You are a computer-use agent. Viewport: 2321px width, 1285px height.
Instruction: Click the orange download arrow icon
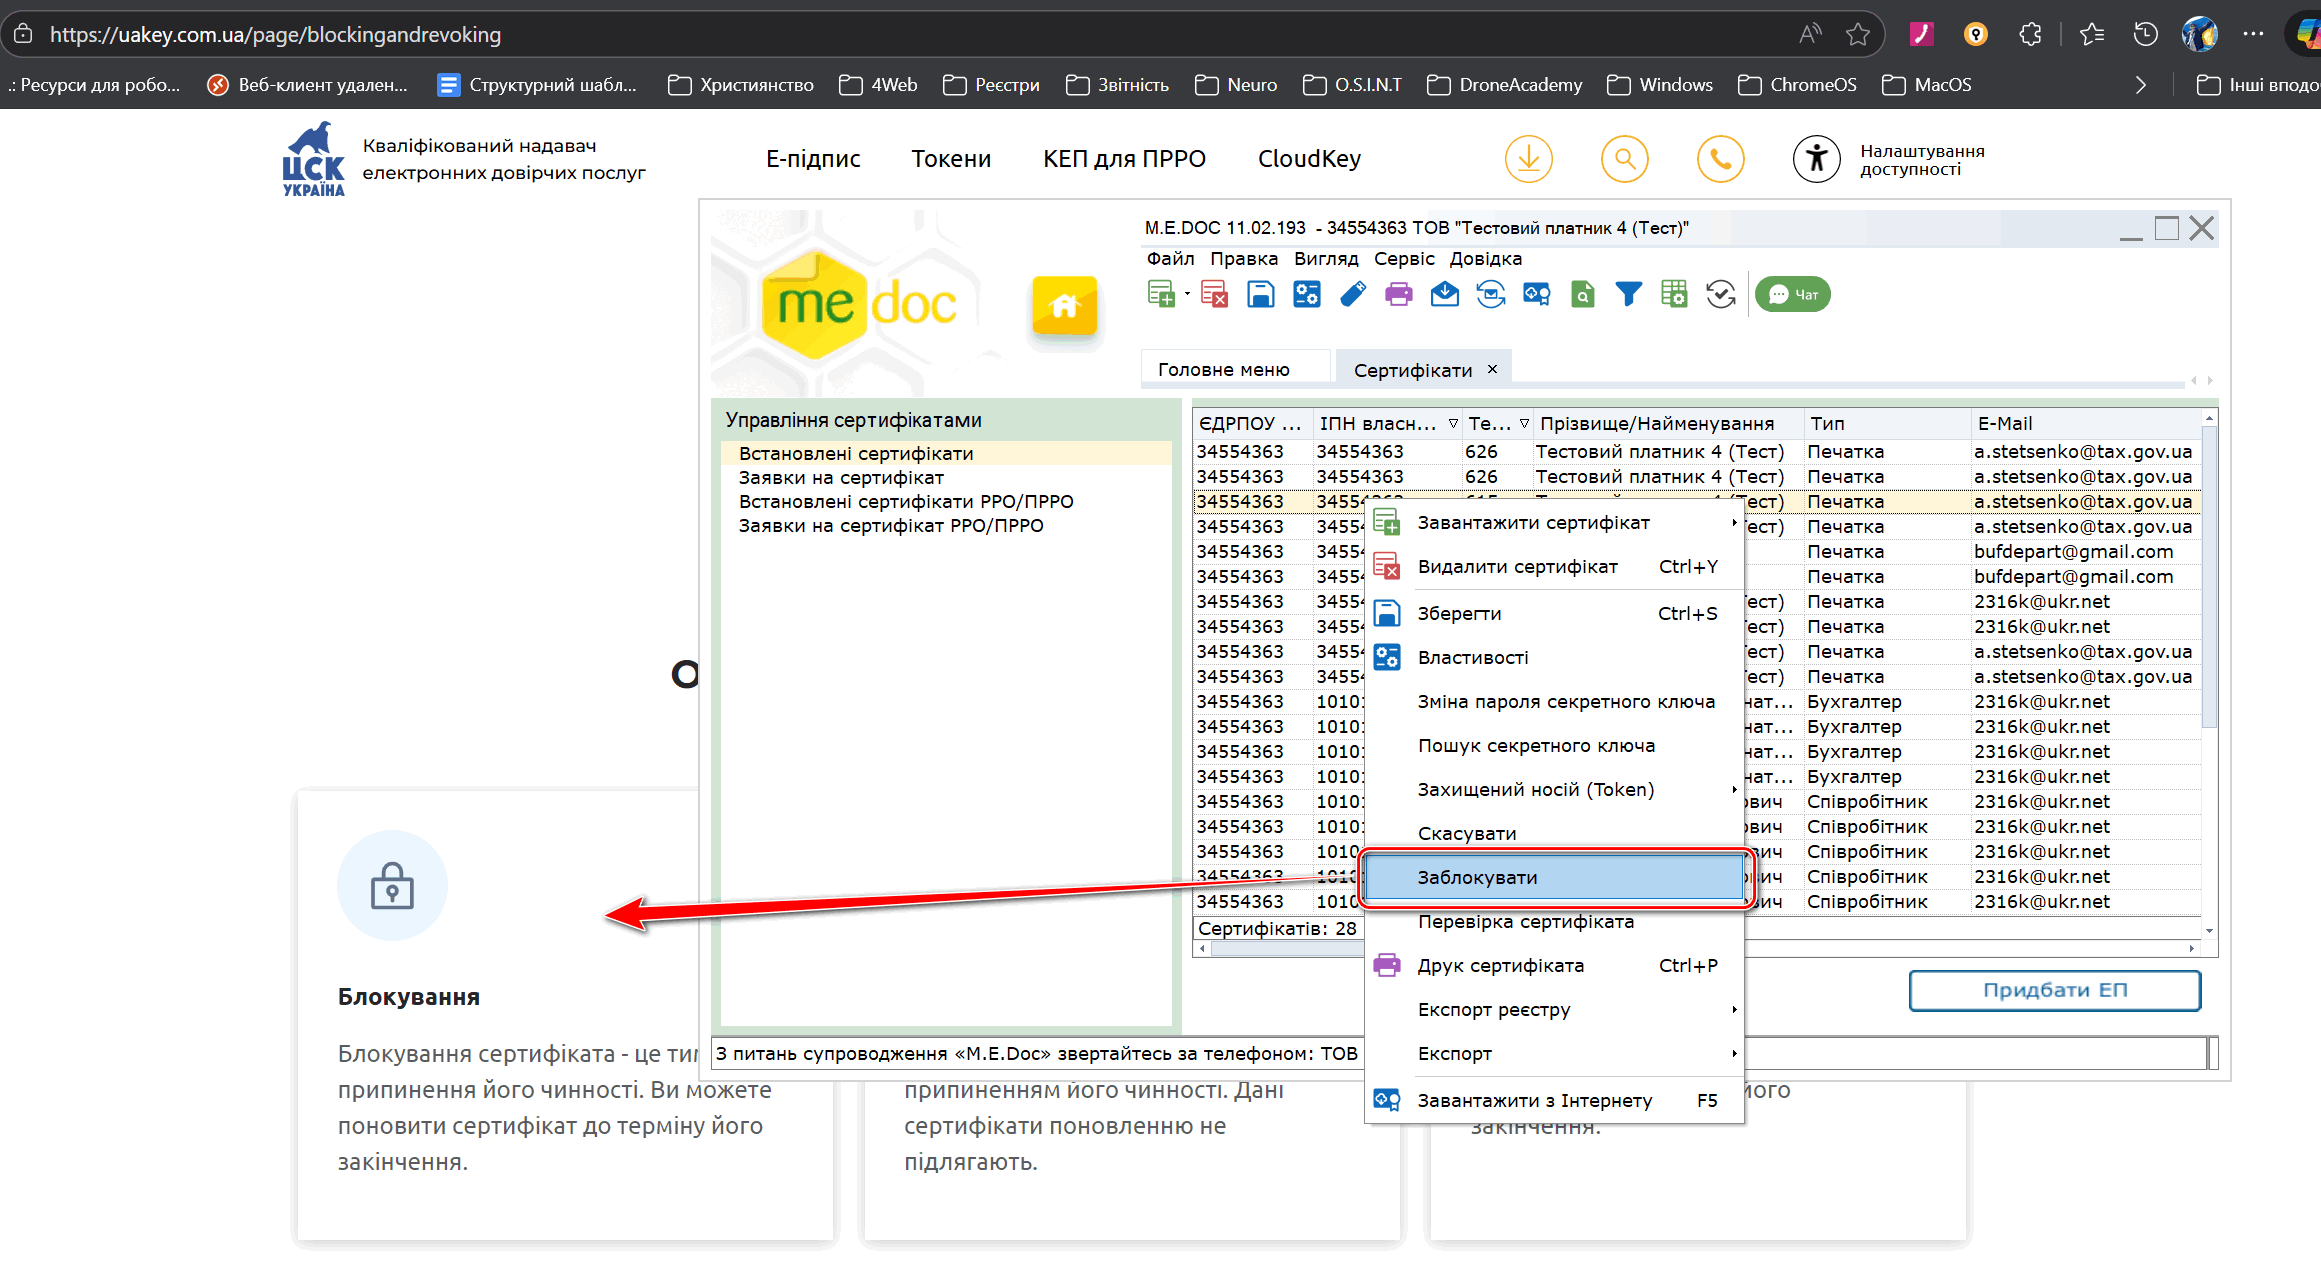coord(1528,159)
